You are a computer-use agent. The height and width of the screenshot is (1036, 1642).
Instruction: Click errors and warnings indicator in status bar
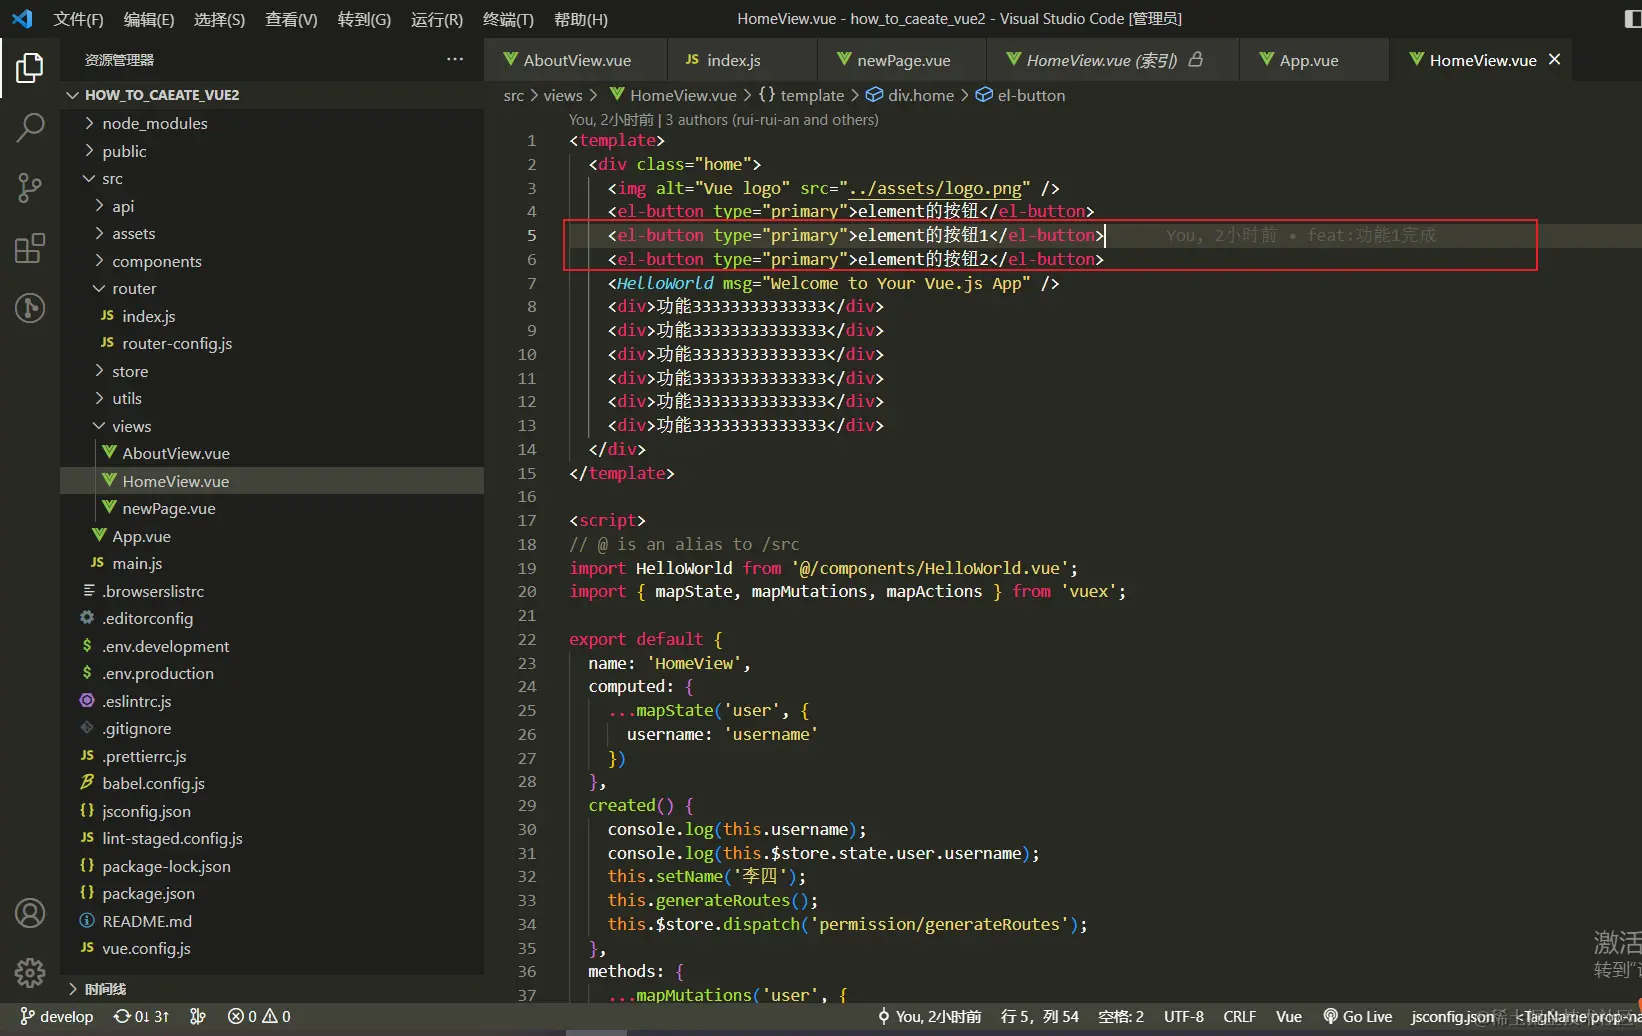[259, 1017]
